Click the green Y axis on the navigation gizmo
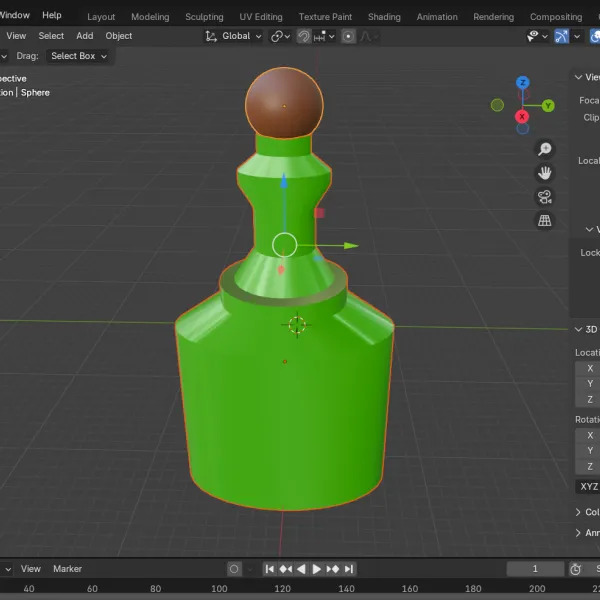The height and width of the screenshot is (600, 600). pyautogui.click(x=548, y=106)
